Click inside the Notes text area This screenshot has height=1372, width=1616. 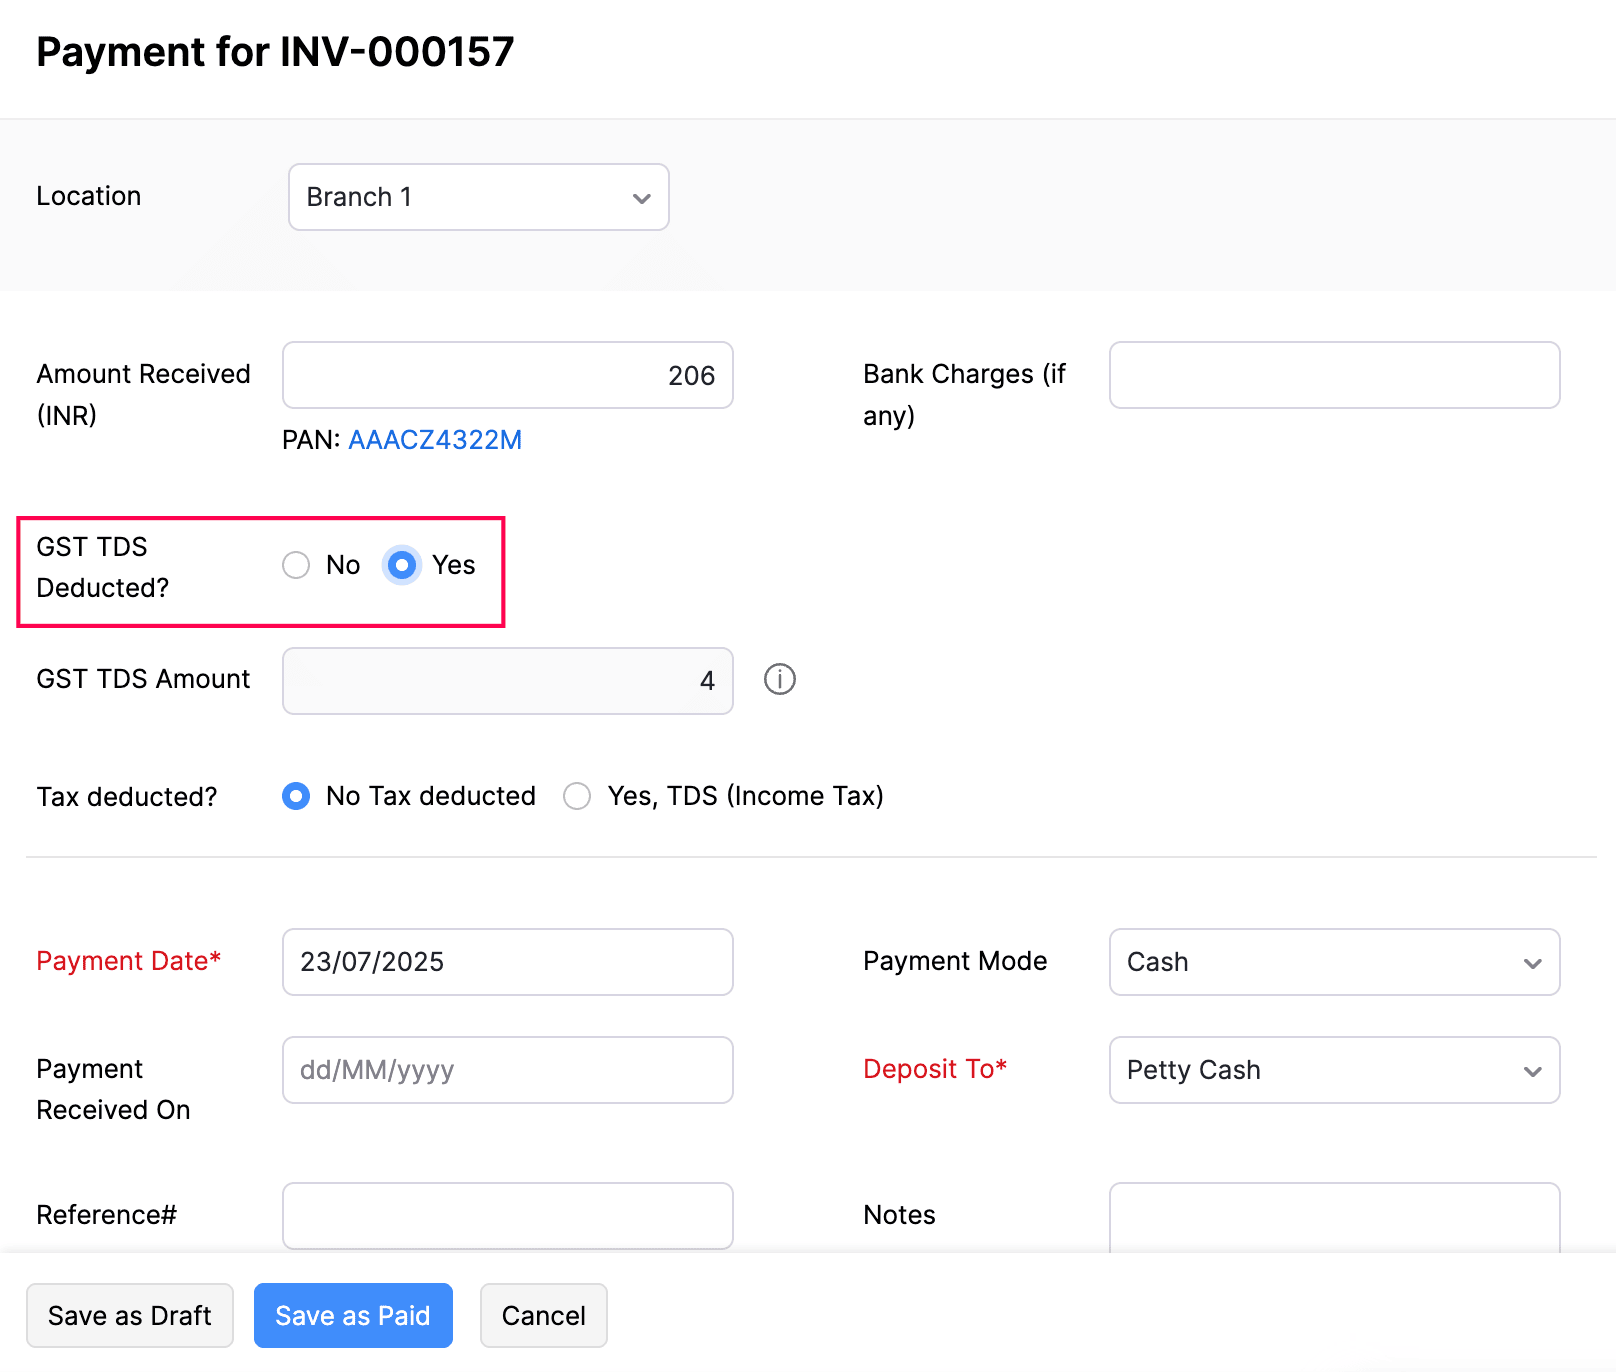pos(1333,1218)
